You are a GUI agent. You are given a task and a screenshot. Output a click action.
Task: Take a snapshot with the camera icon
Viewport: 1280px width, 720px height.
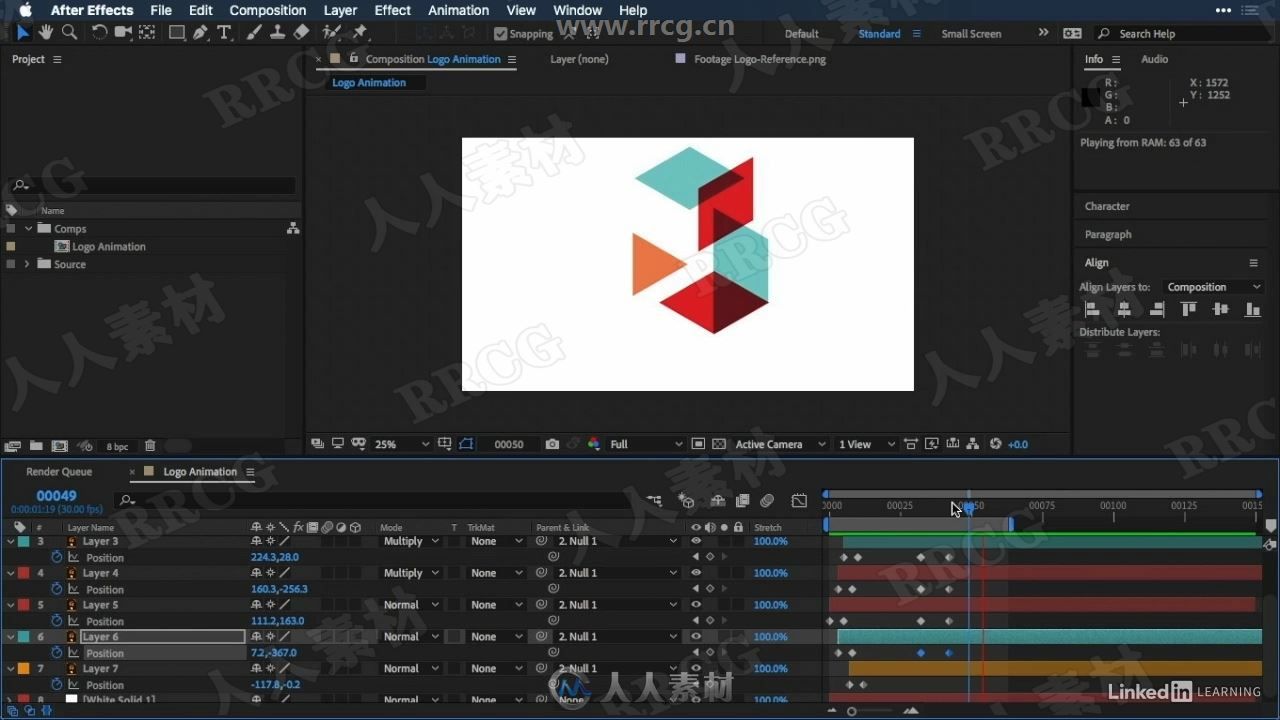(552, 444)
